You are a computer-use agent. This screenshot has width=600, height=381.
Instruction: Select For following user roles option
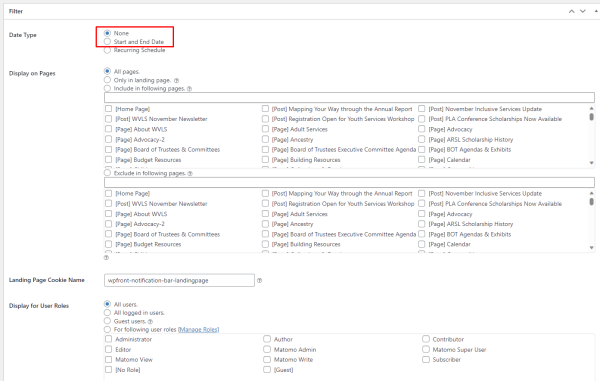(108, 329)
